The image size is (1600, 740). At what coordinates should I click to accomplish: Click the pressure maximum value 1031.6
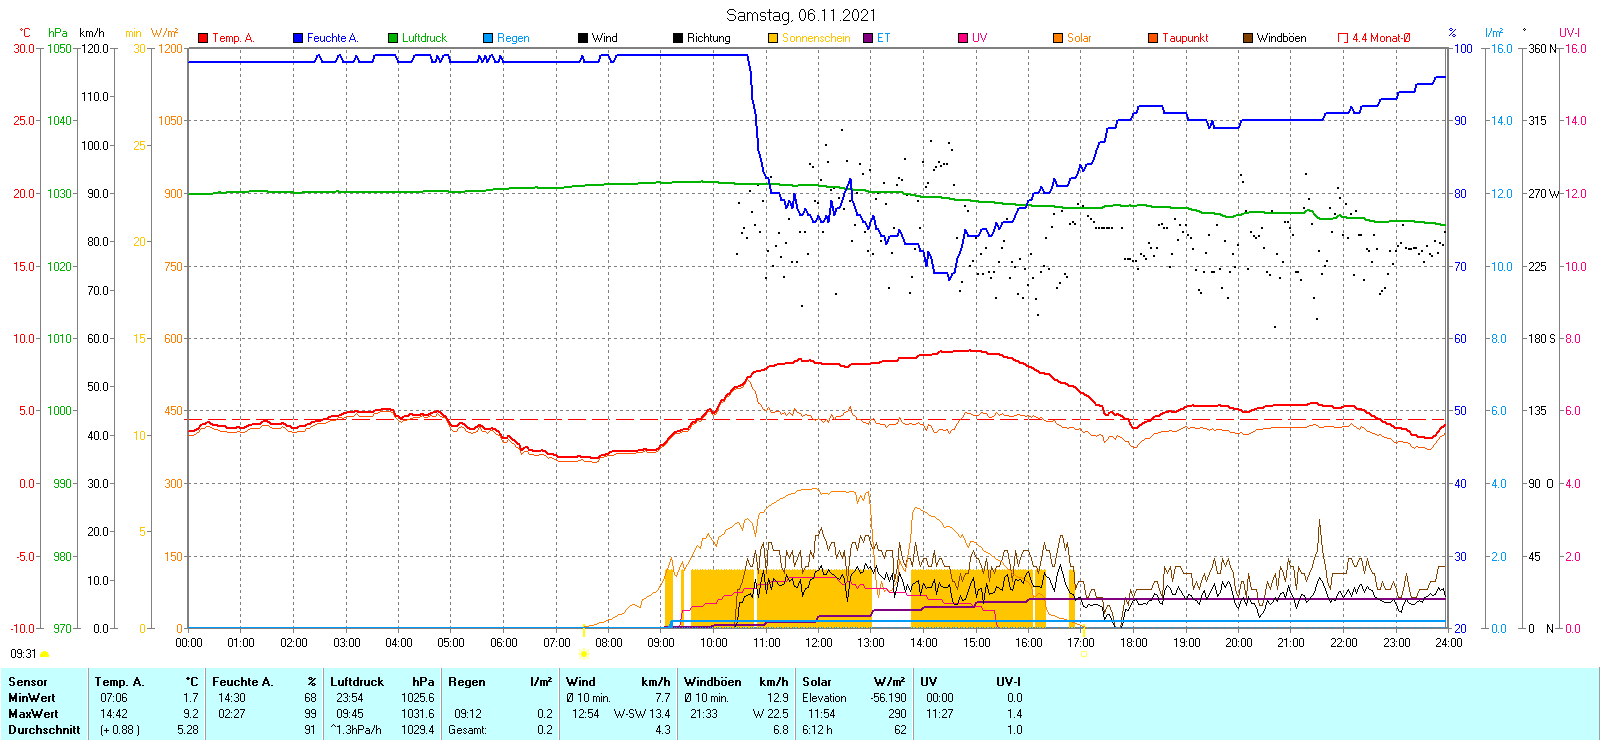tap(418, 714)
